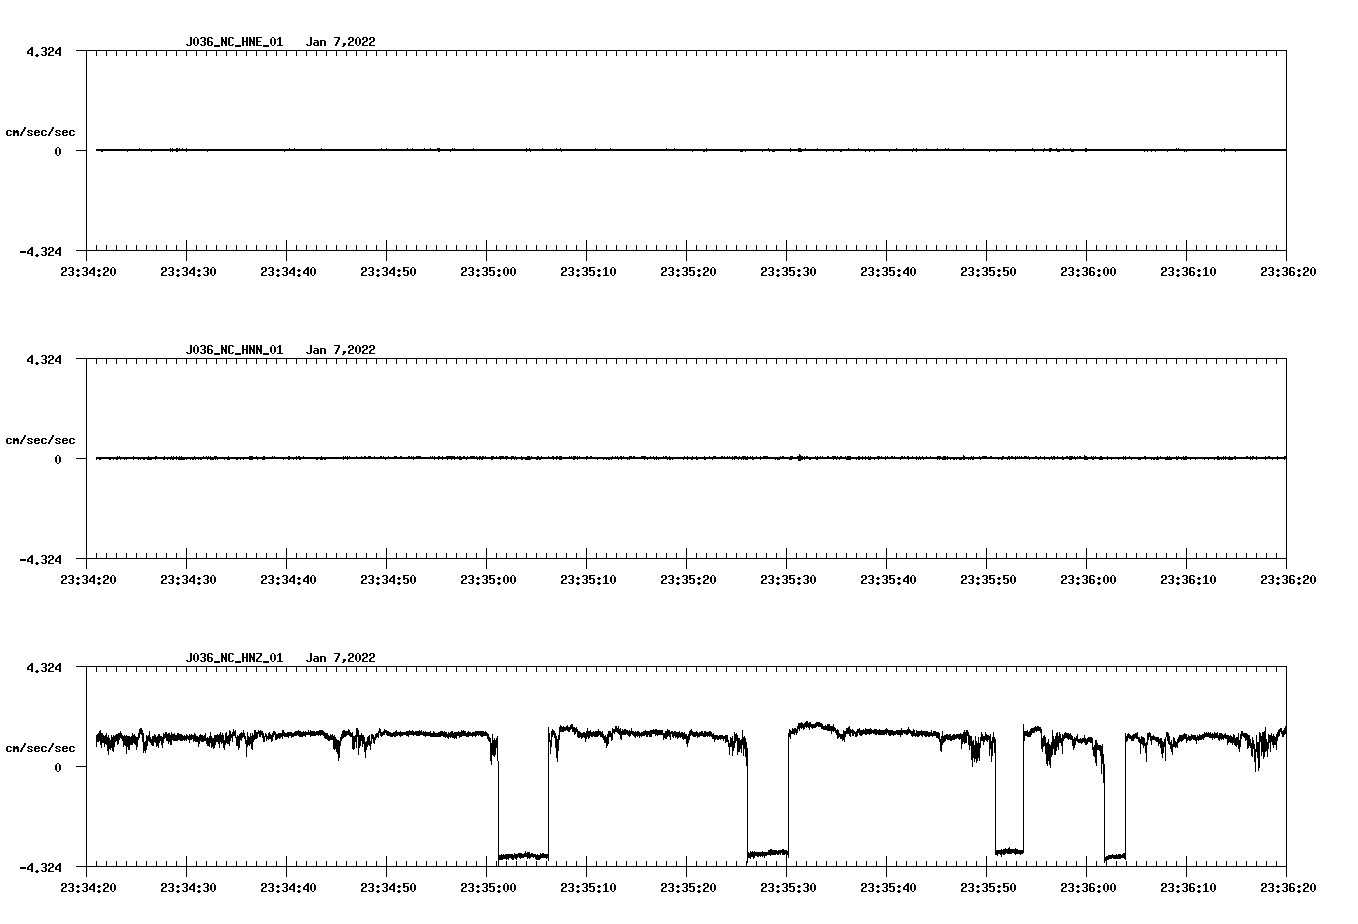Viewport: 1358px width, 924px height.
Task: Click the -4.324 lower axis value on HNN plot
Action: coord(40,559)
